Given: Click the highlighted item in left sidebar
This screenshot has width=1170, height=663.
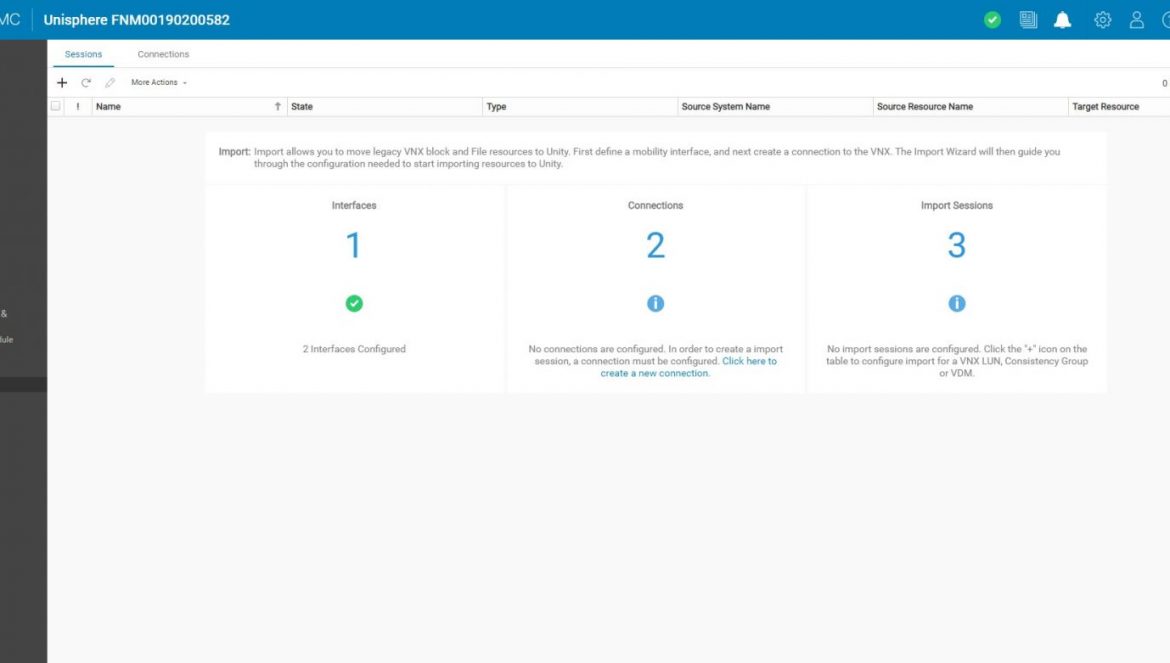Looking at the screenshot, I should click(x=23, y=385).
